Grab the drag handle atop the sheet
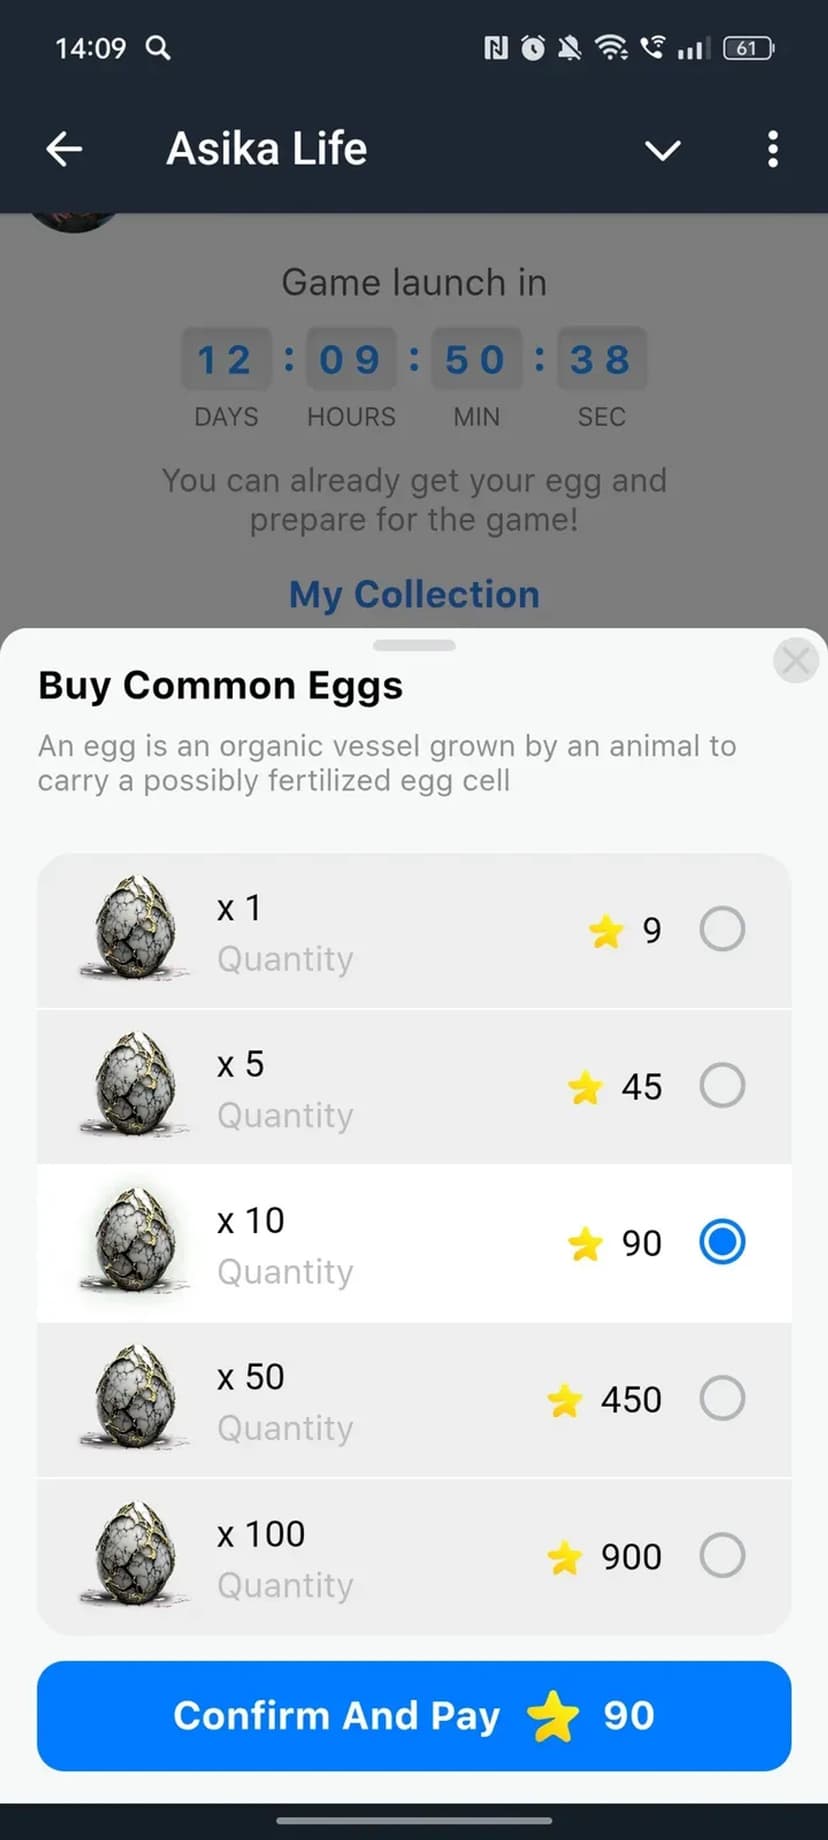 [x=414, y=645]
